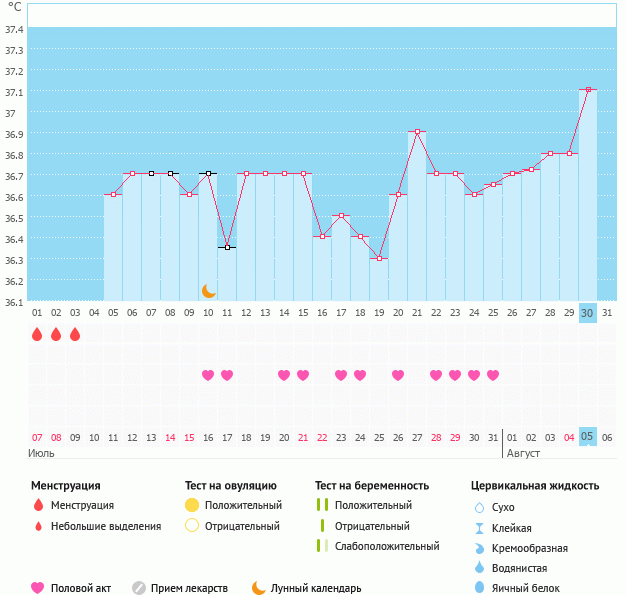
Task: Select the highlighted cycle day 05 cell
Action: (588, 437)
